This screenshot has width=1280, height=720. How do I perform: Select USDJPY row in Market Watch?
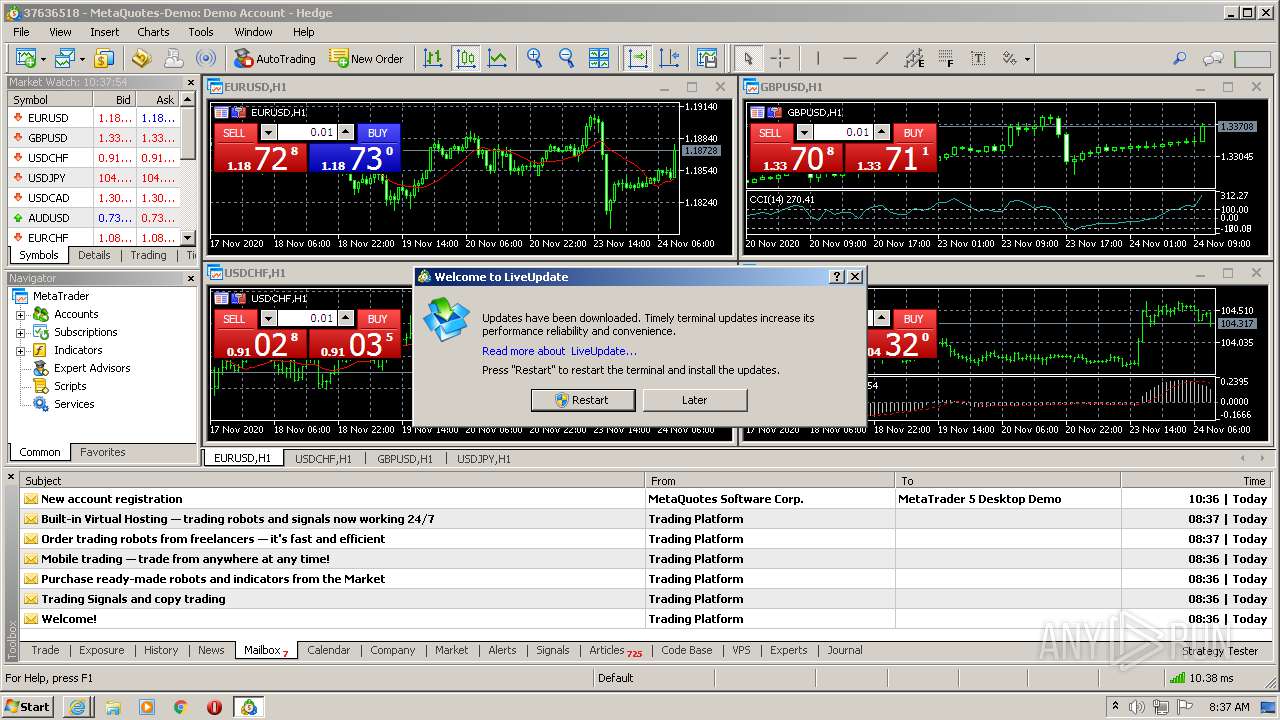(94, 178)
